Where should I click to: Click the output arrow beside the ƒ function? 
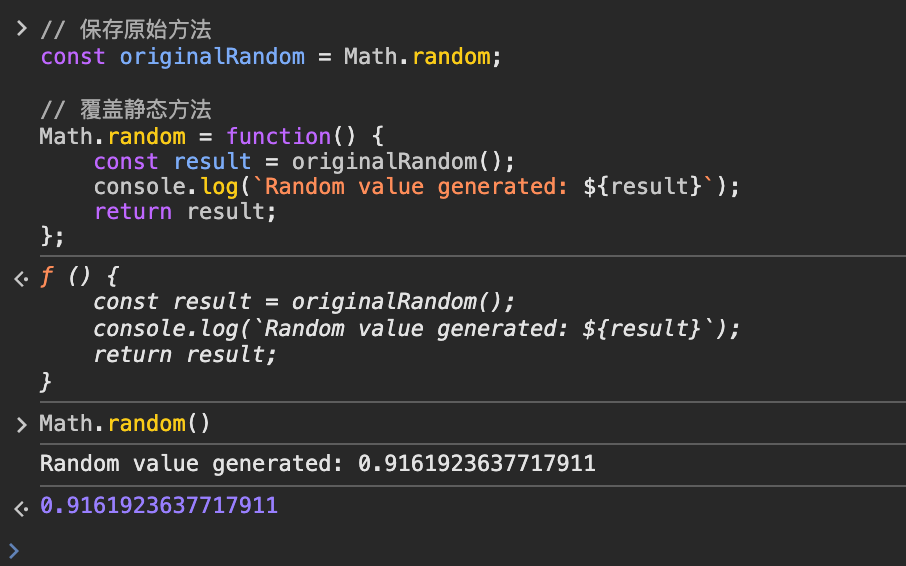click(21, 279)
